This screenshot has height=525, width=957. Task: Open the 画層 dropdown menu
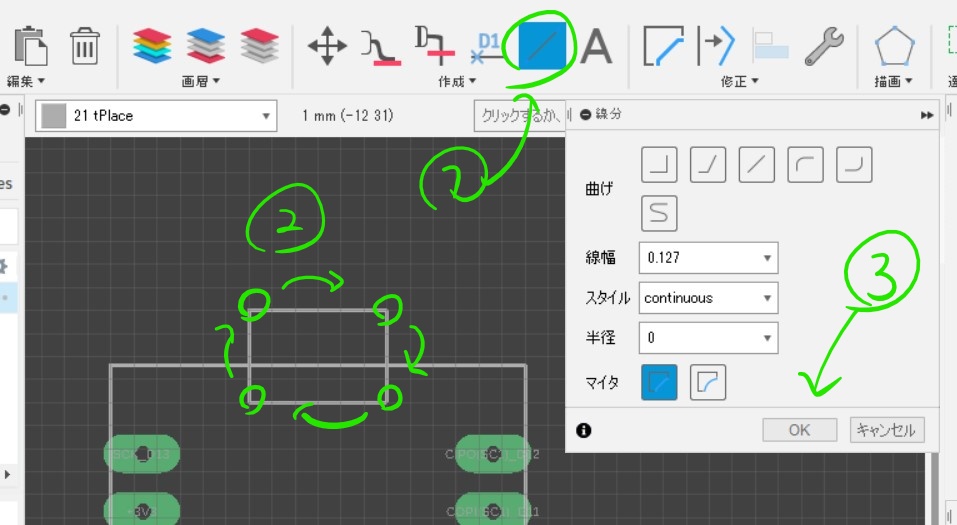coord(201,81)
